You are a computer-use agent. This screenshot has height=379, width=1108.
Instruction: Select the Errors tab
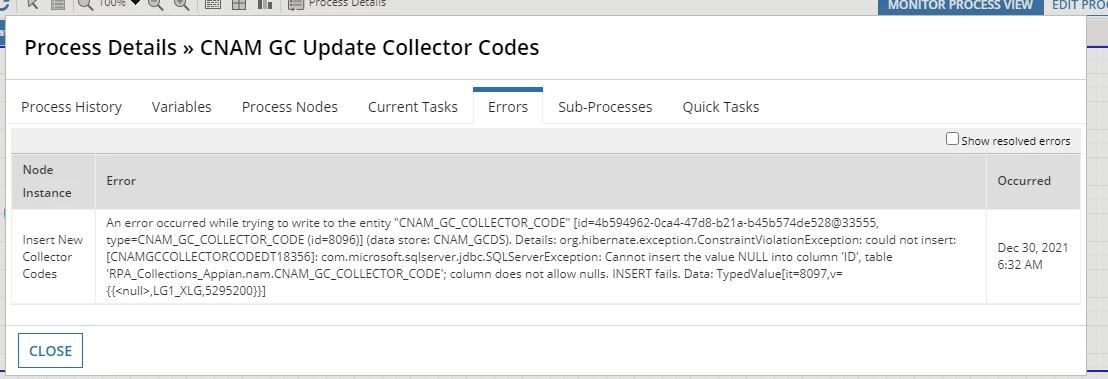tap(508, 107)
